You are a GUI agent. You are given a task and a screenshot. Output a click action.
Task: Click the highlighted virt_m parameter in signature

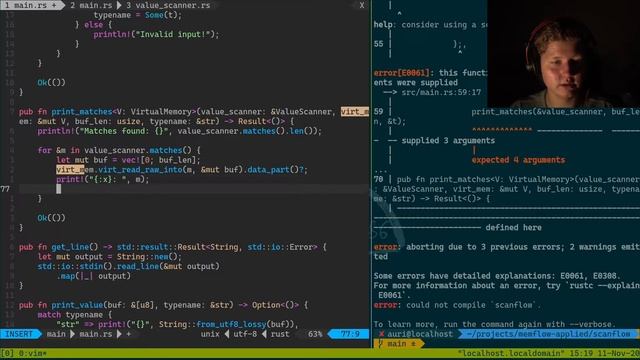355,111
